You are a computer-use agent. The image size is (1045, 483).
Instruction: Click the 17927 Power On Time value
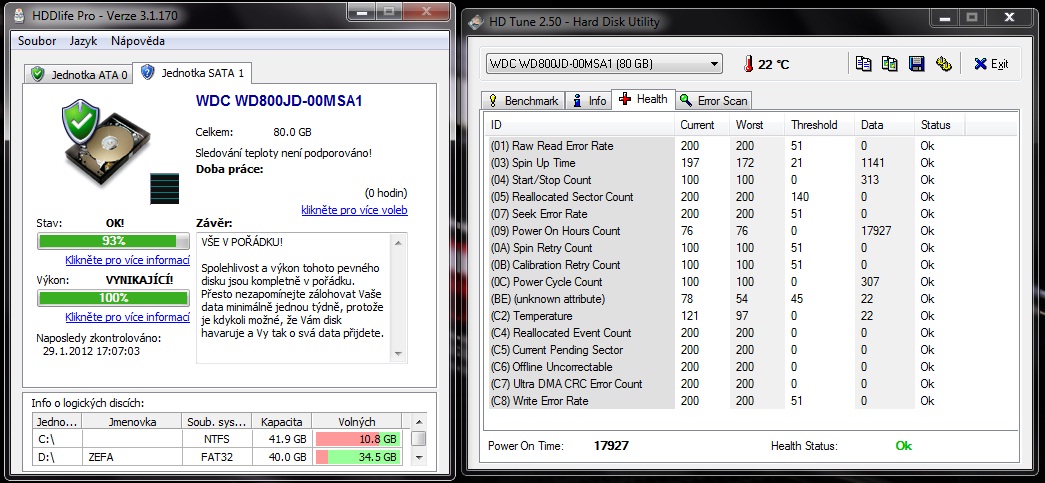point(611,446)
